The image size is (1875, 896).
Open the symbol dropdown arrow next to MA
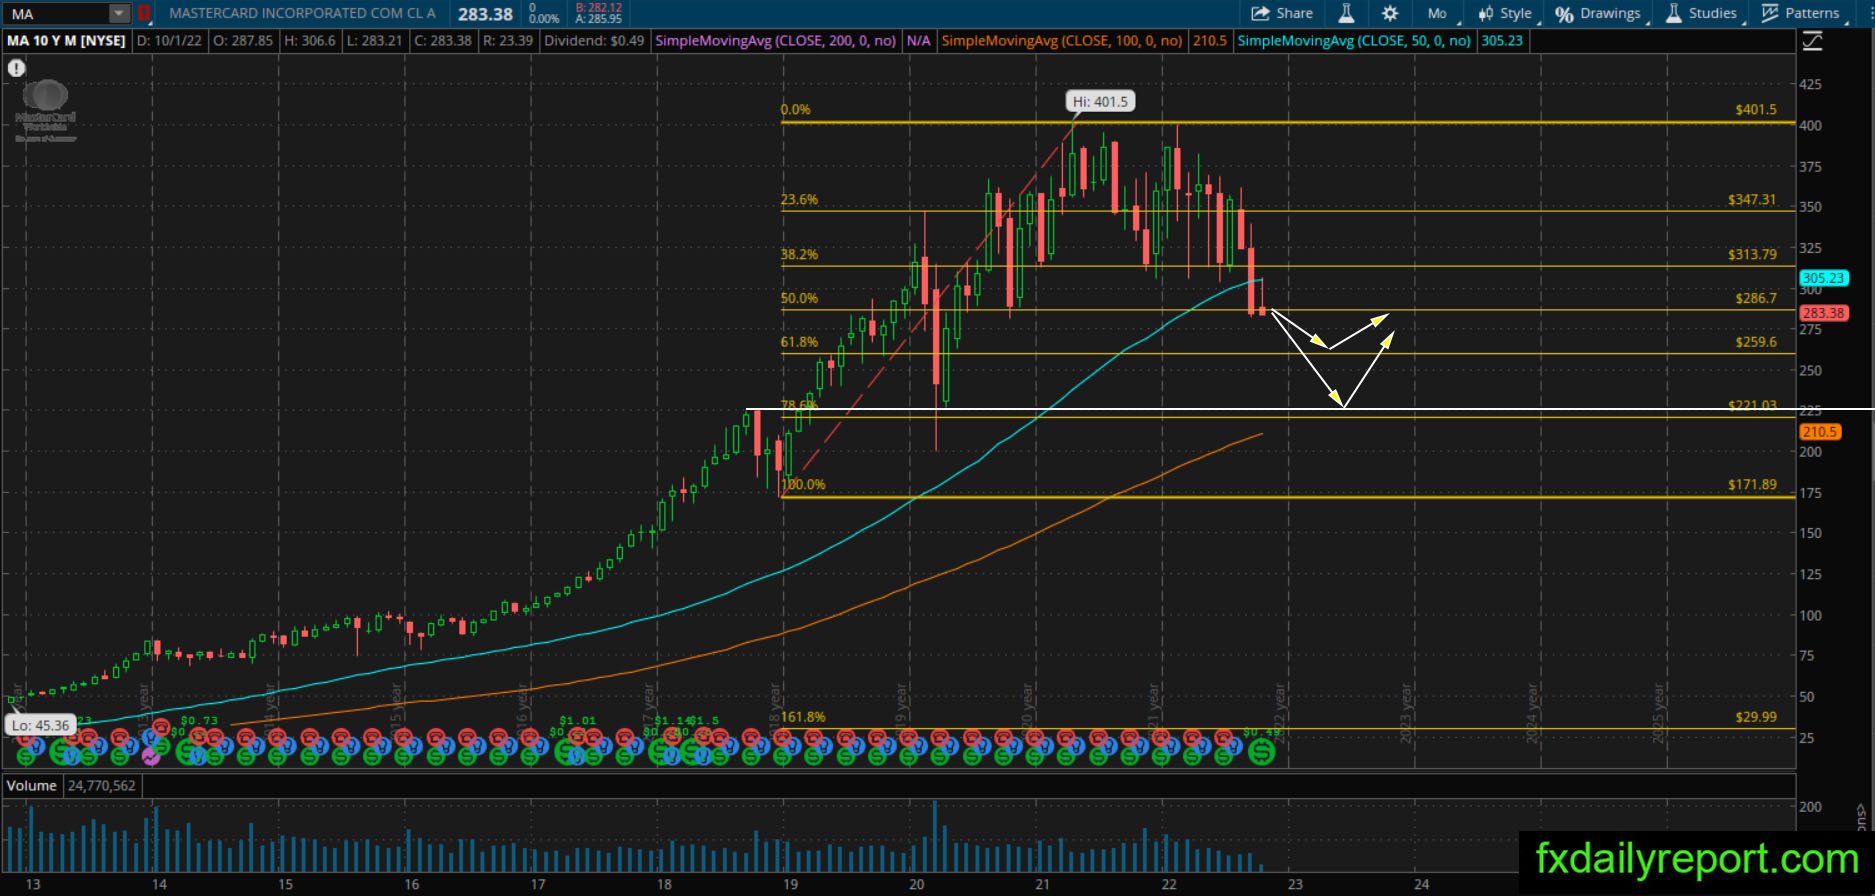(119, 14)
